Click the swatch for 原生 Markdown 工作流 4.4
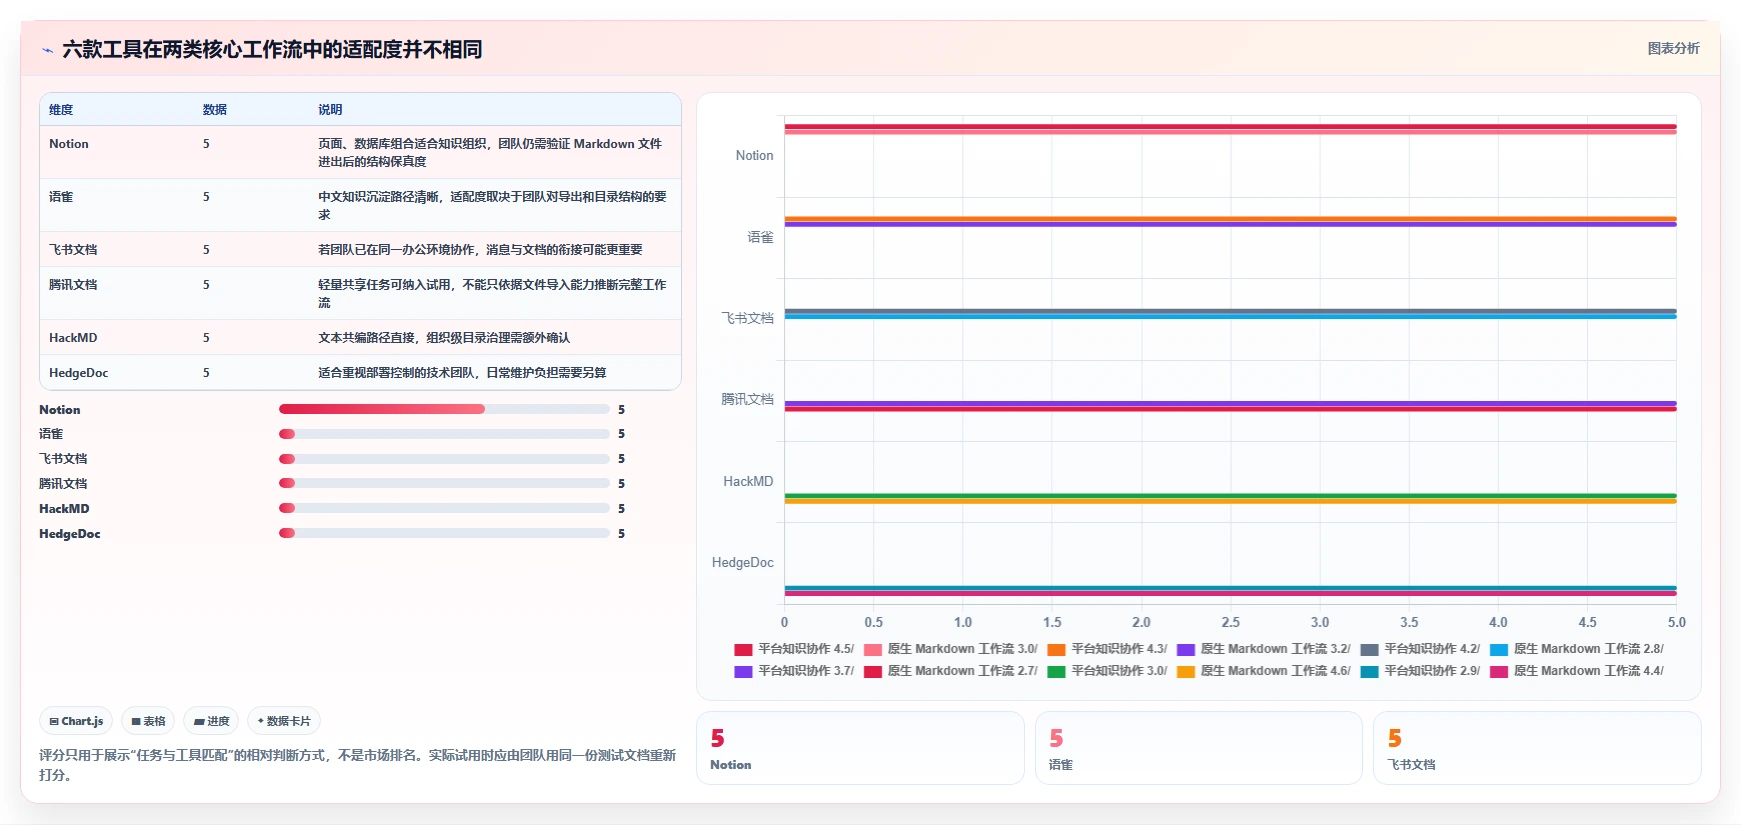The width and height of the screenshot is (1741, 825). (1499, 671)
